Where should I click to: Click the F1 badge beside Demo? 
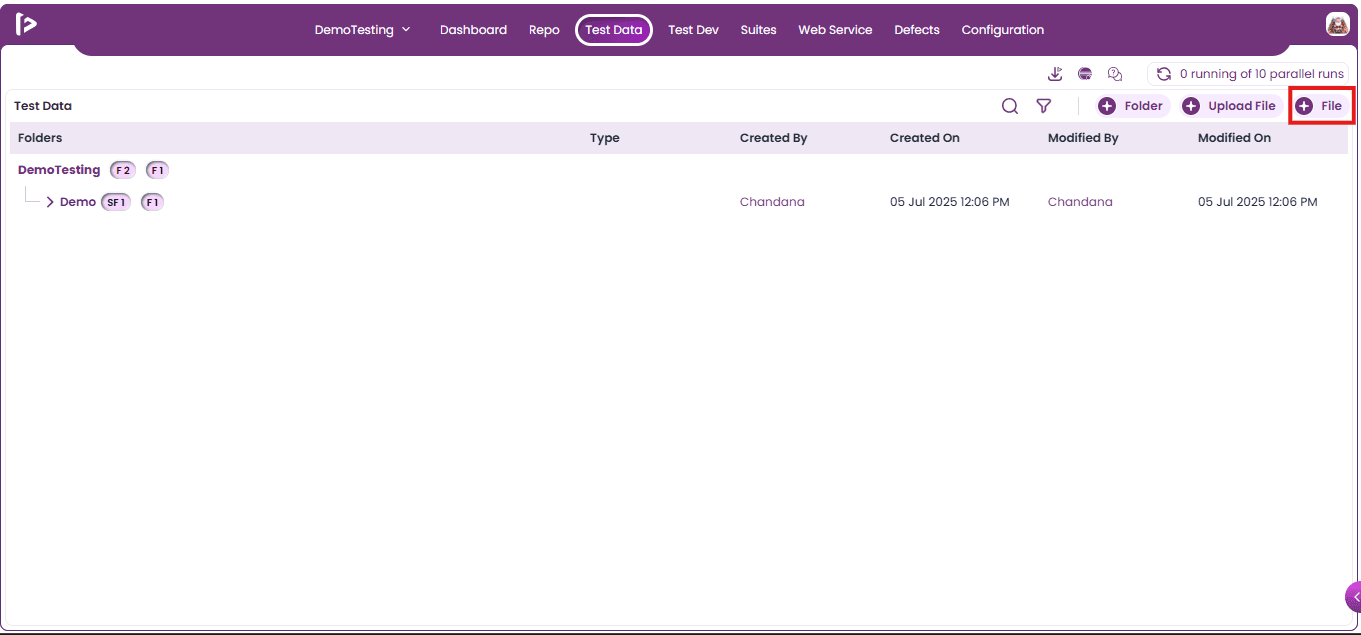click(152, 202)
